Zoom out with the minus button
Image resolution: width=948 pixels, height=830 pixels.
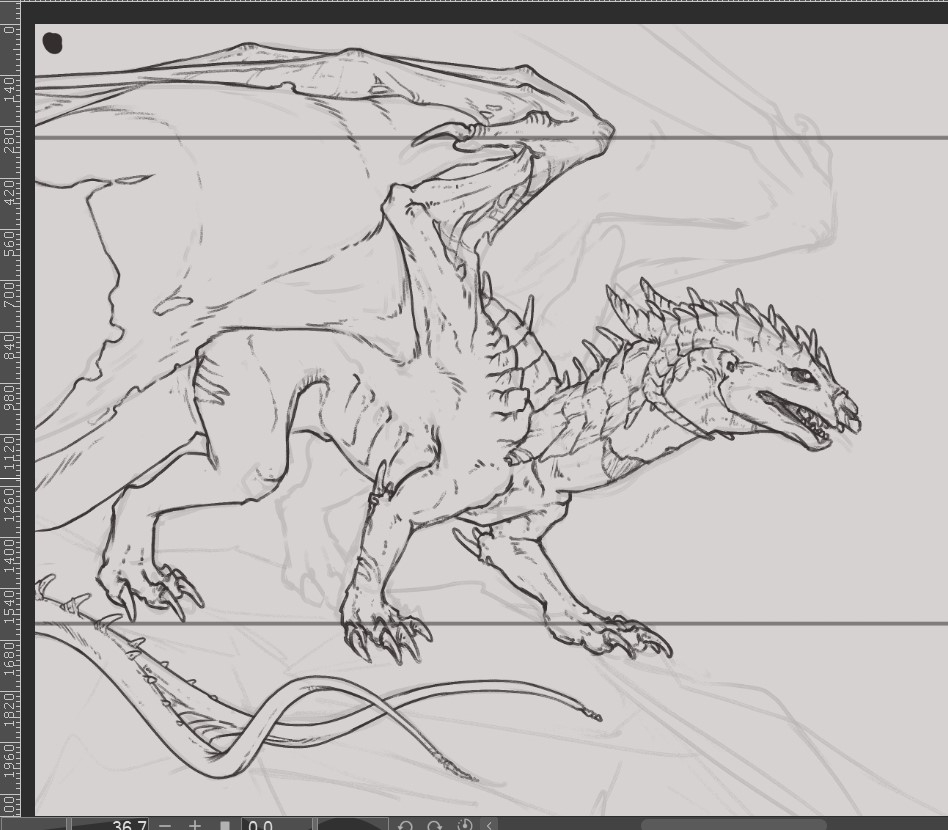coord(165,825)
